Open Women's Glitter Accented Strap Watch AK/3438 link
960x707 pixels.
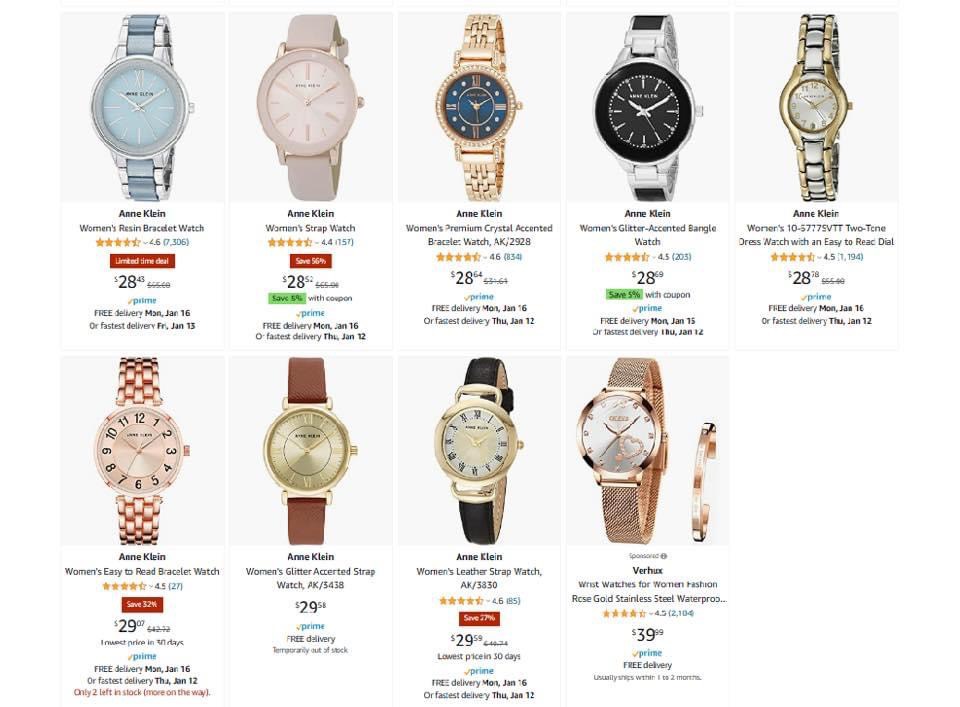310,578
